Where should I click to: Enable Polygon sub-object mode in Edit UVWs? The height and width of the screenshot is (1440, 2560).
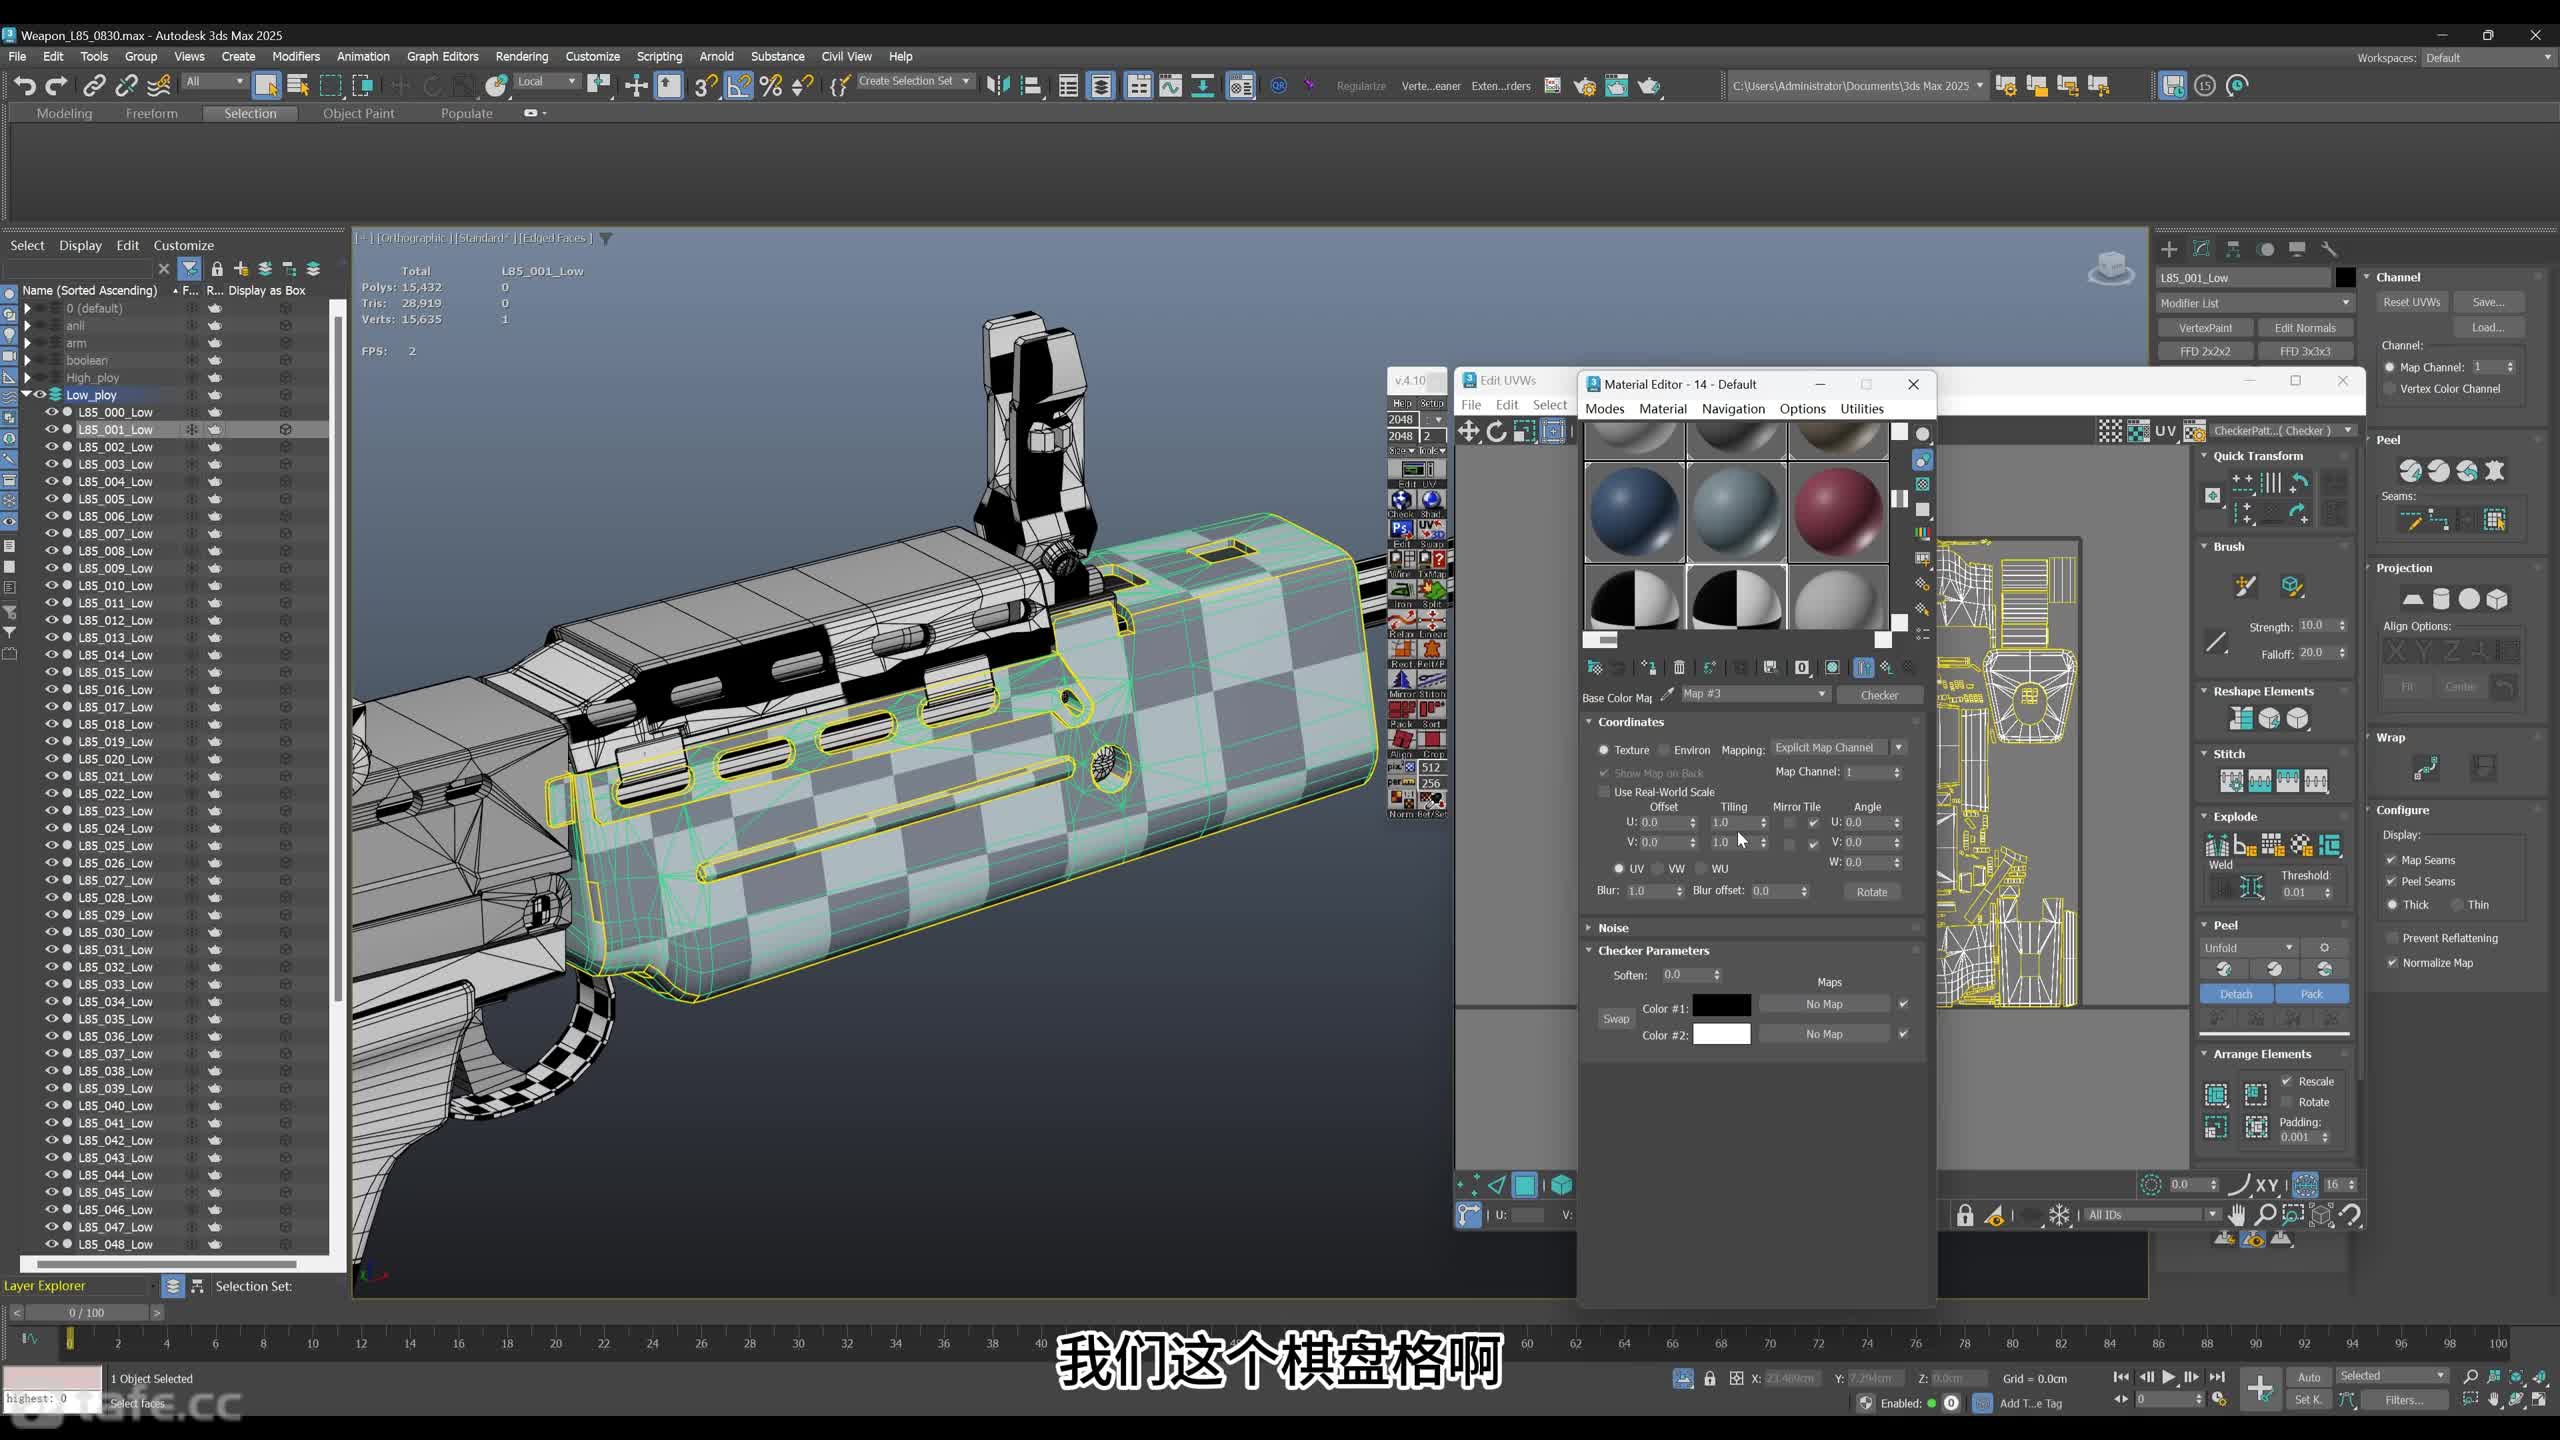tap(1524, 1185)
